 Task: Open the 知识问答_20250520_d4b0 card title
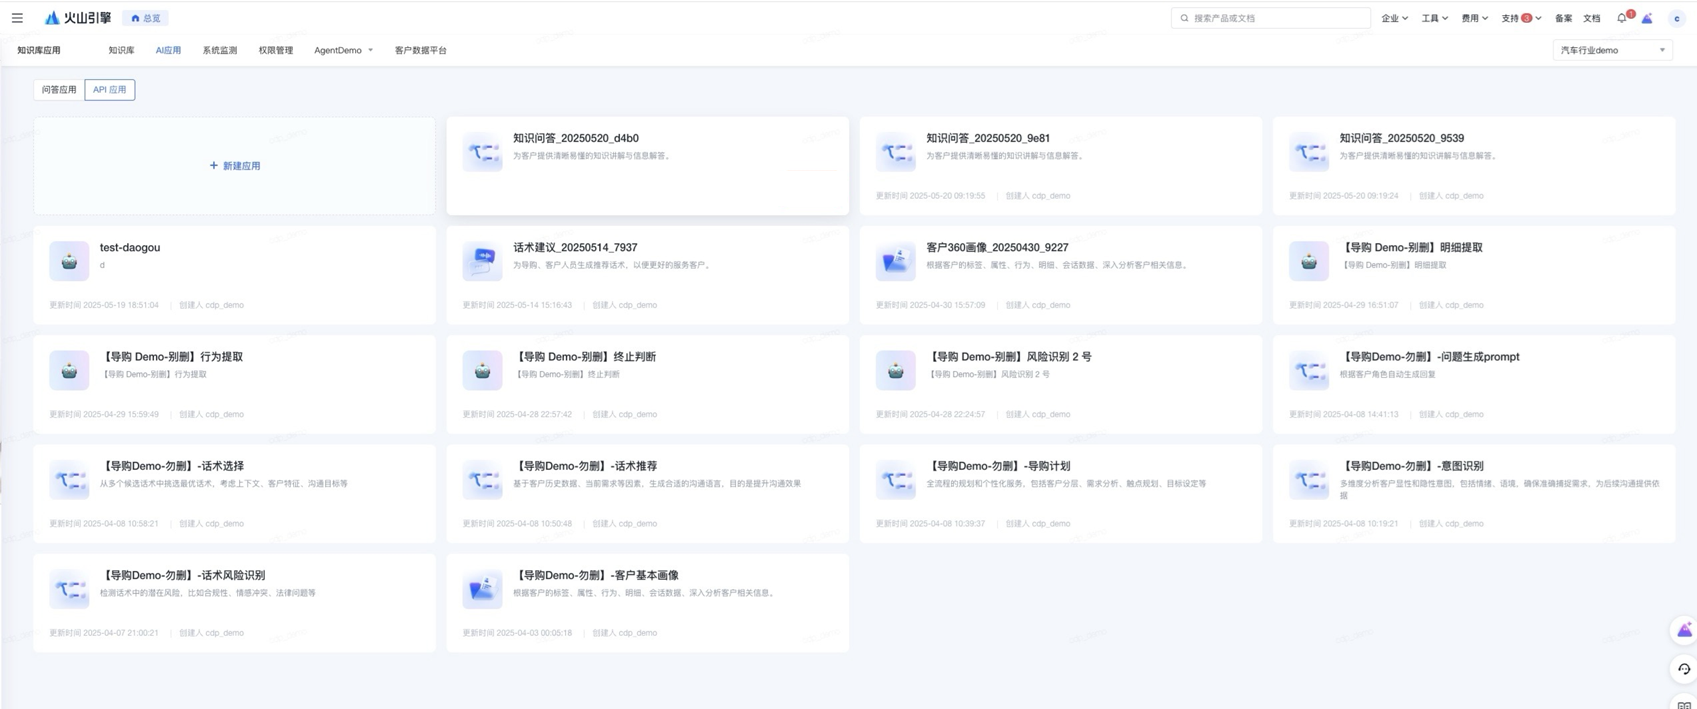[x=576, y=138]
